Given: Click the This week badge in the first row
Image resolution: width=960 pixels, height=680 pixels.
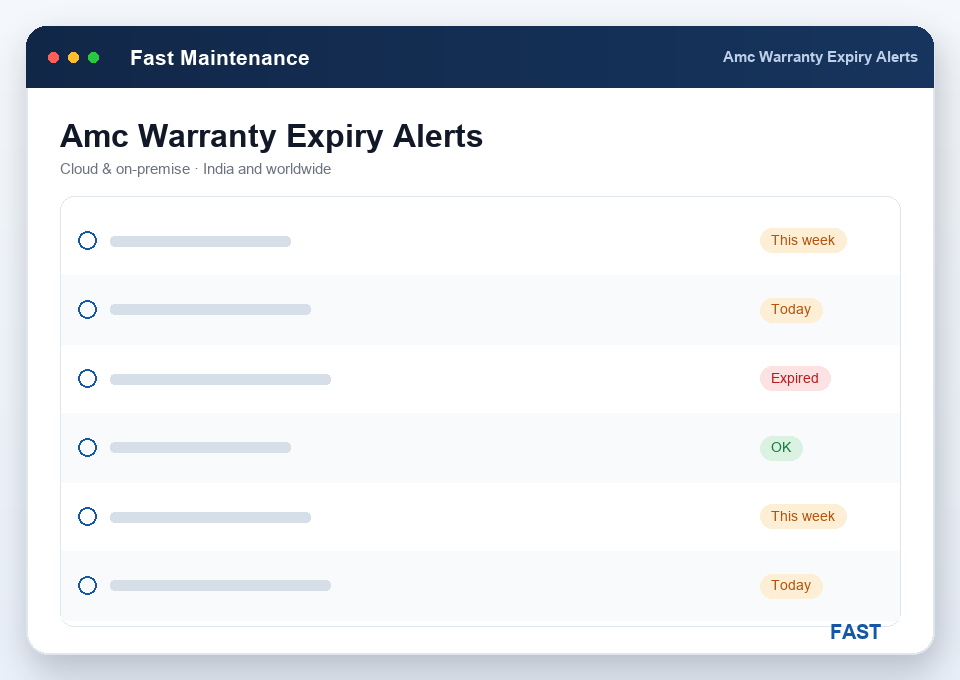Looking at the screenshot, I should [803, 241].
